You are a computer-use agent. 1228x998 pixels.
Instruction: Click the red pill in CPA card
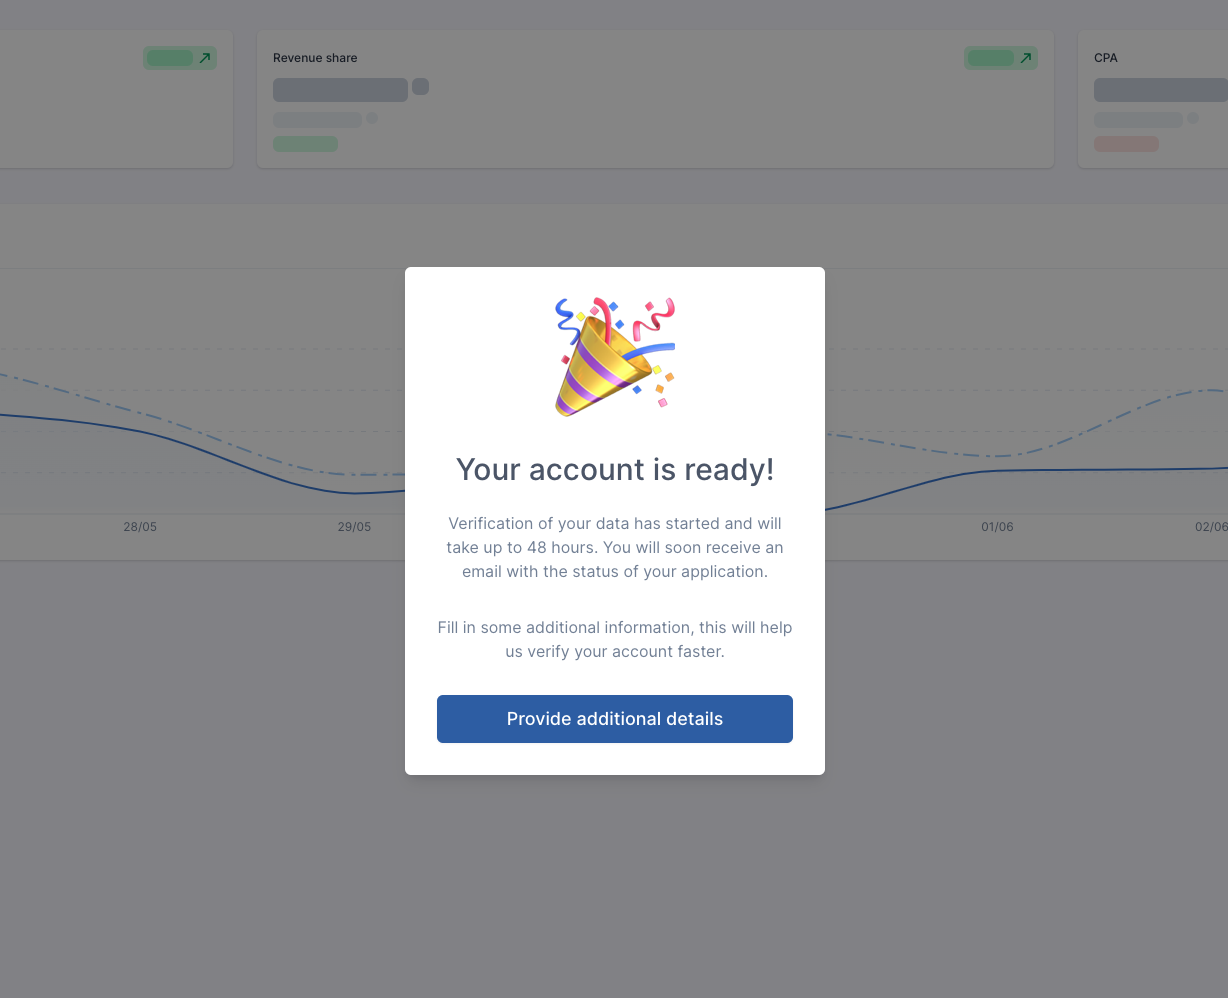coord(1126,144)
